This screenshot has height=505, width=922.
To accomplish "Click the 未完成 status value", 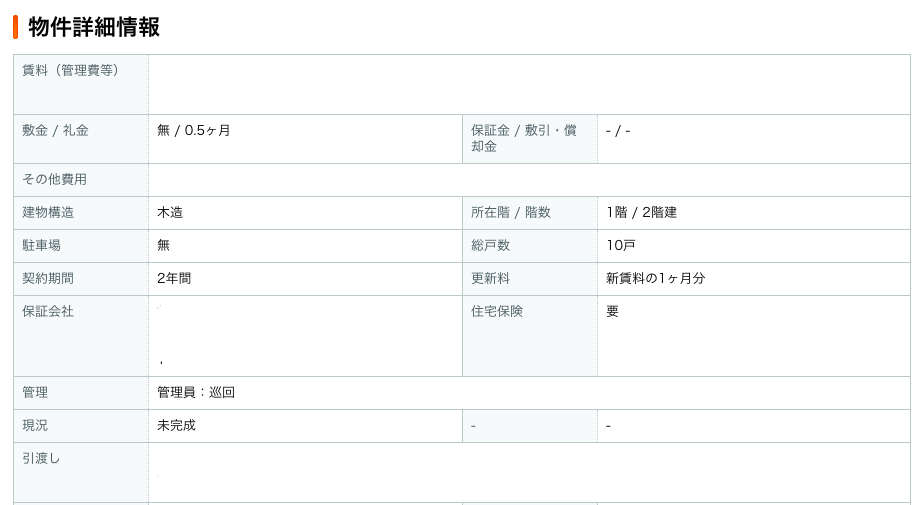I will (x=176, y=425).
